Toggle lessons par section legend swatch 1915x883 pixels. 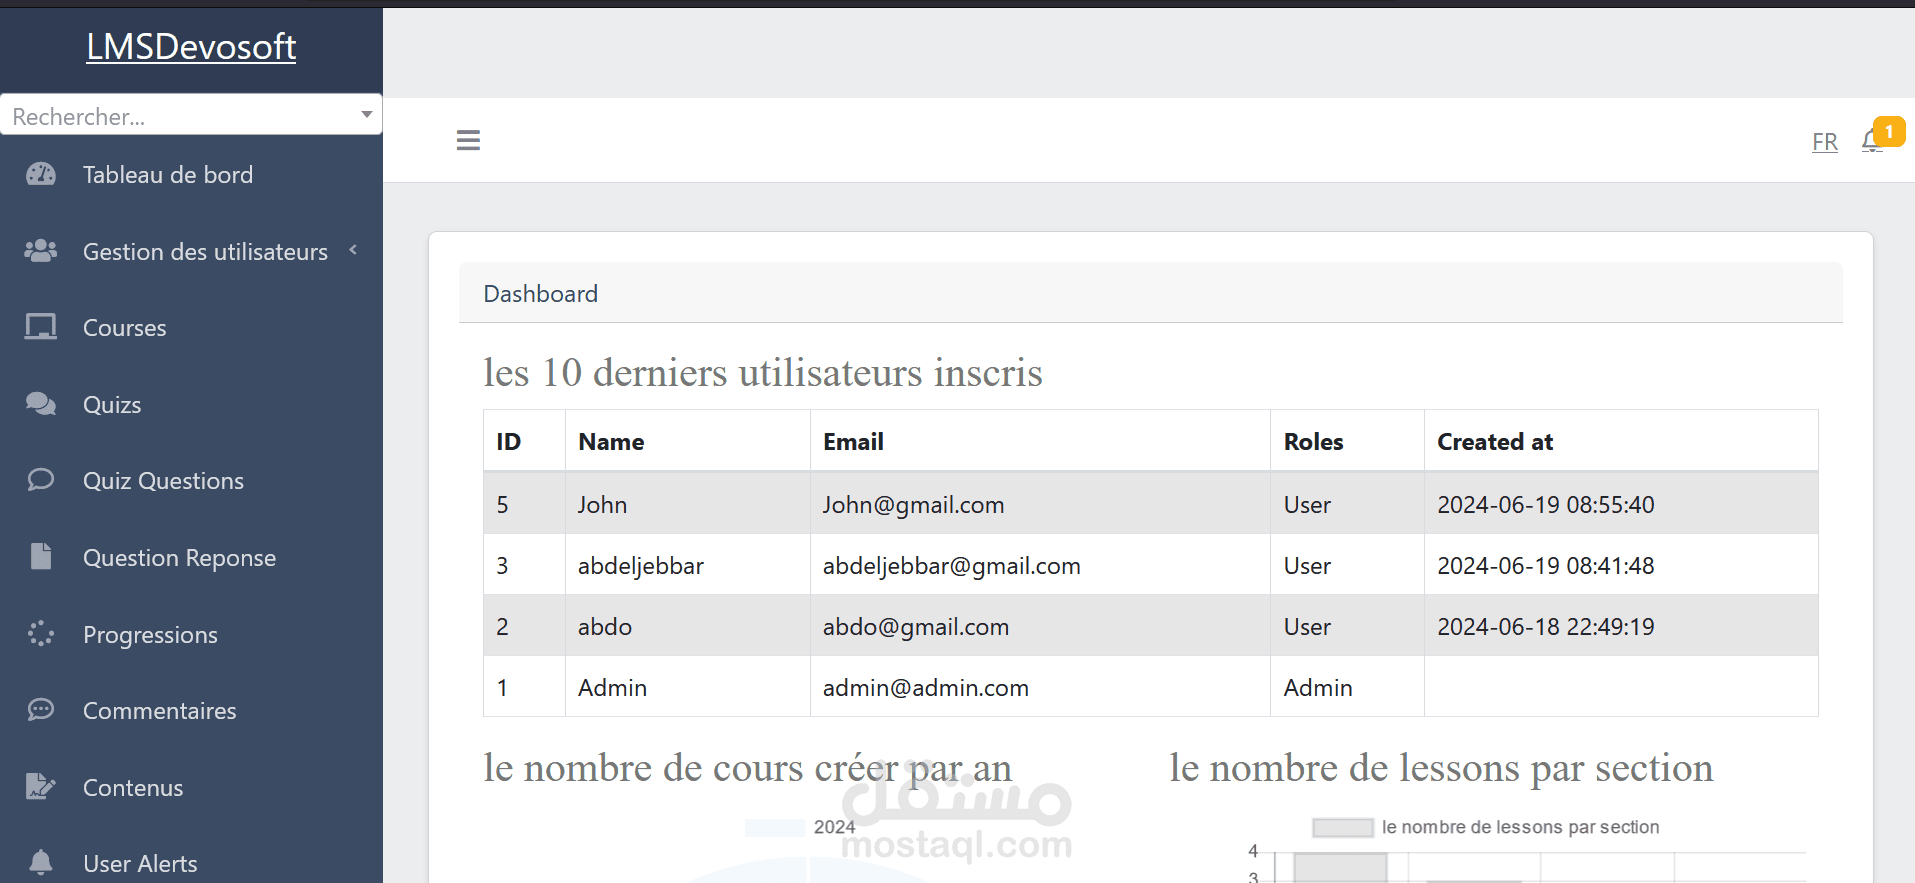pyautogui.click(x=1343, y=827)
